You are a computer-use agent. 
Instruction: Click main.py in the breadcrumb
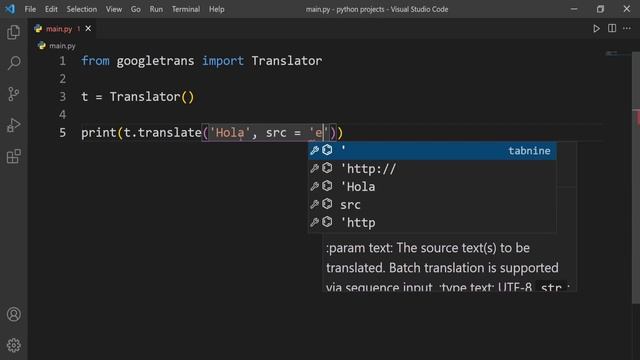[x=62, y=46]
